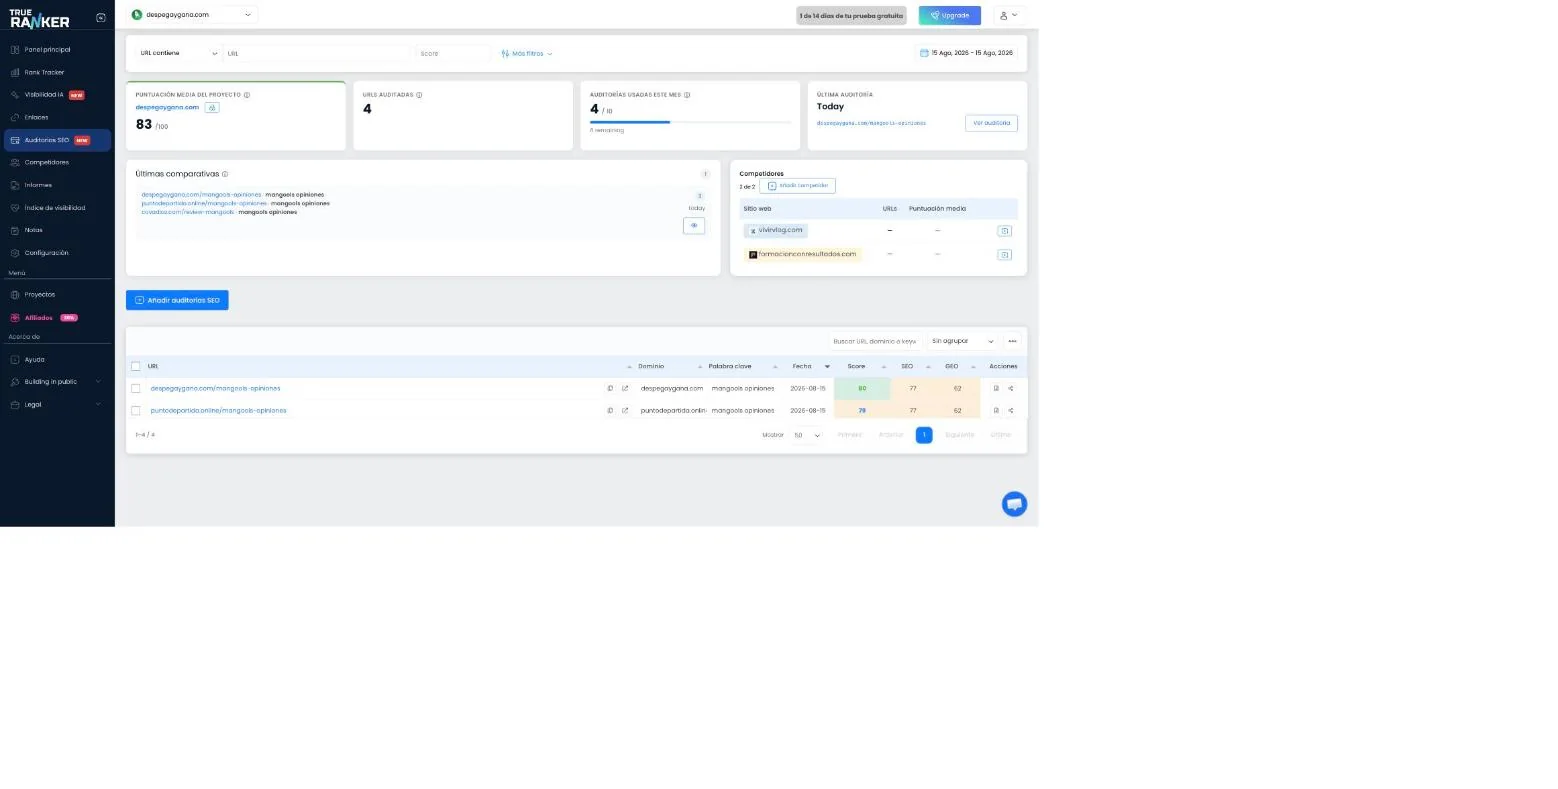
Task: Click info icon next to Auditorías usadas este mes
Action: coord(687,95)
